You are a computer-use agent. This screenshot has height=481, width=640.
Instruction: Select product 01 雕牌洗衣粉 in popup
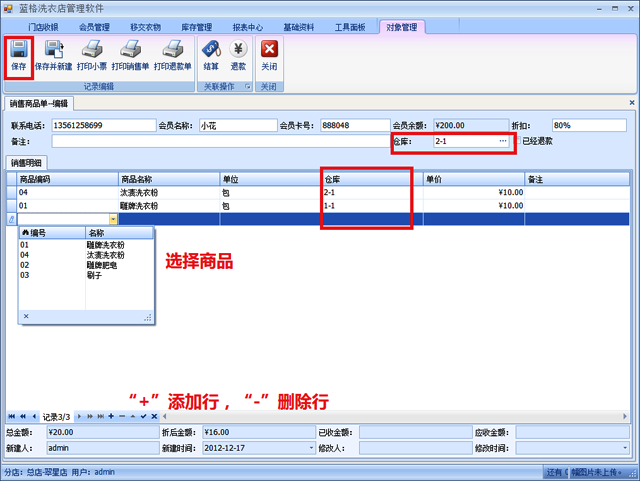86,245
